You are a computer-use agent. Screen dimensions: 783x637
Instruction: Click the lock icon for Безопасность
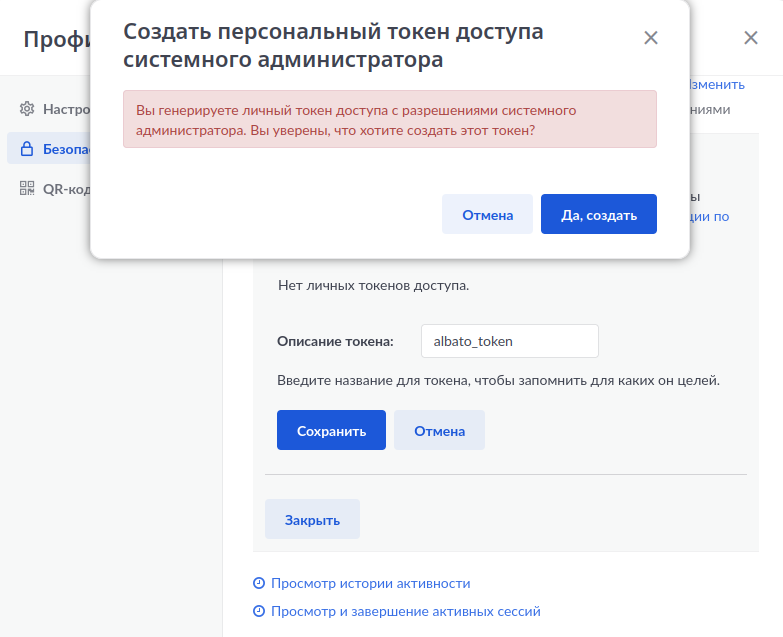click(x=27, y=149)
